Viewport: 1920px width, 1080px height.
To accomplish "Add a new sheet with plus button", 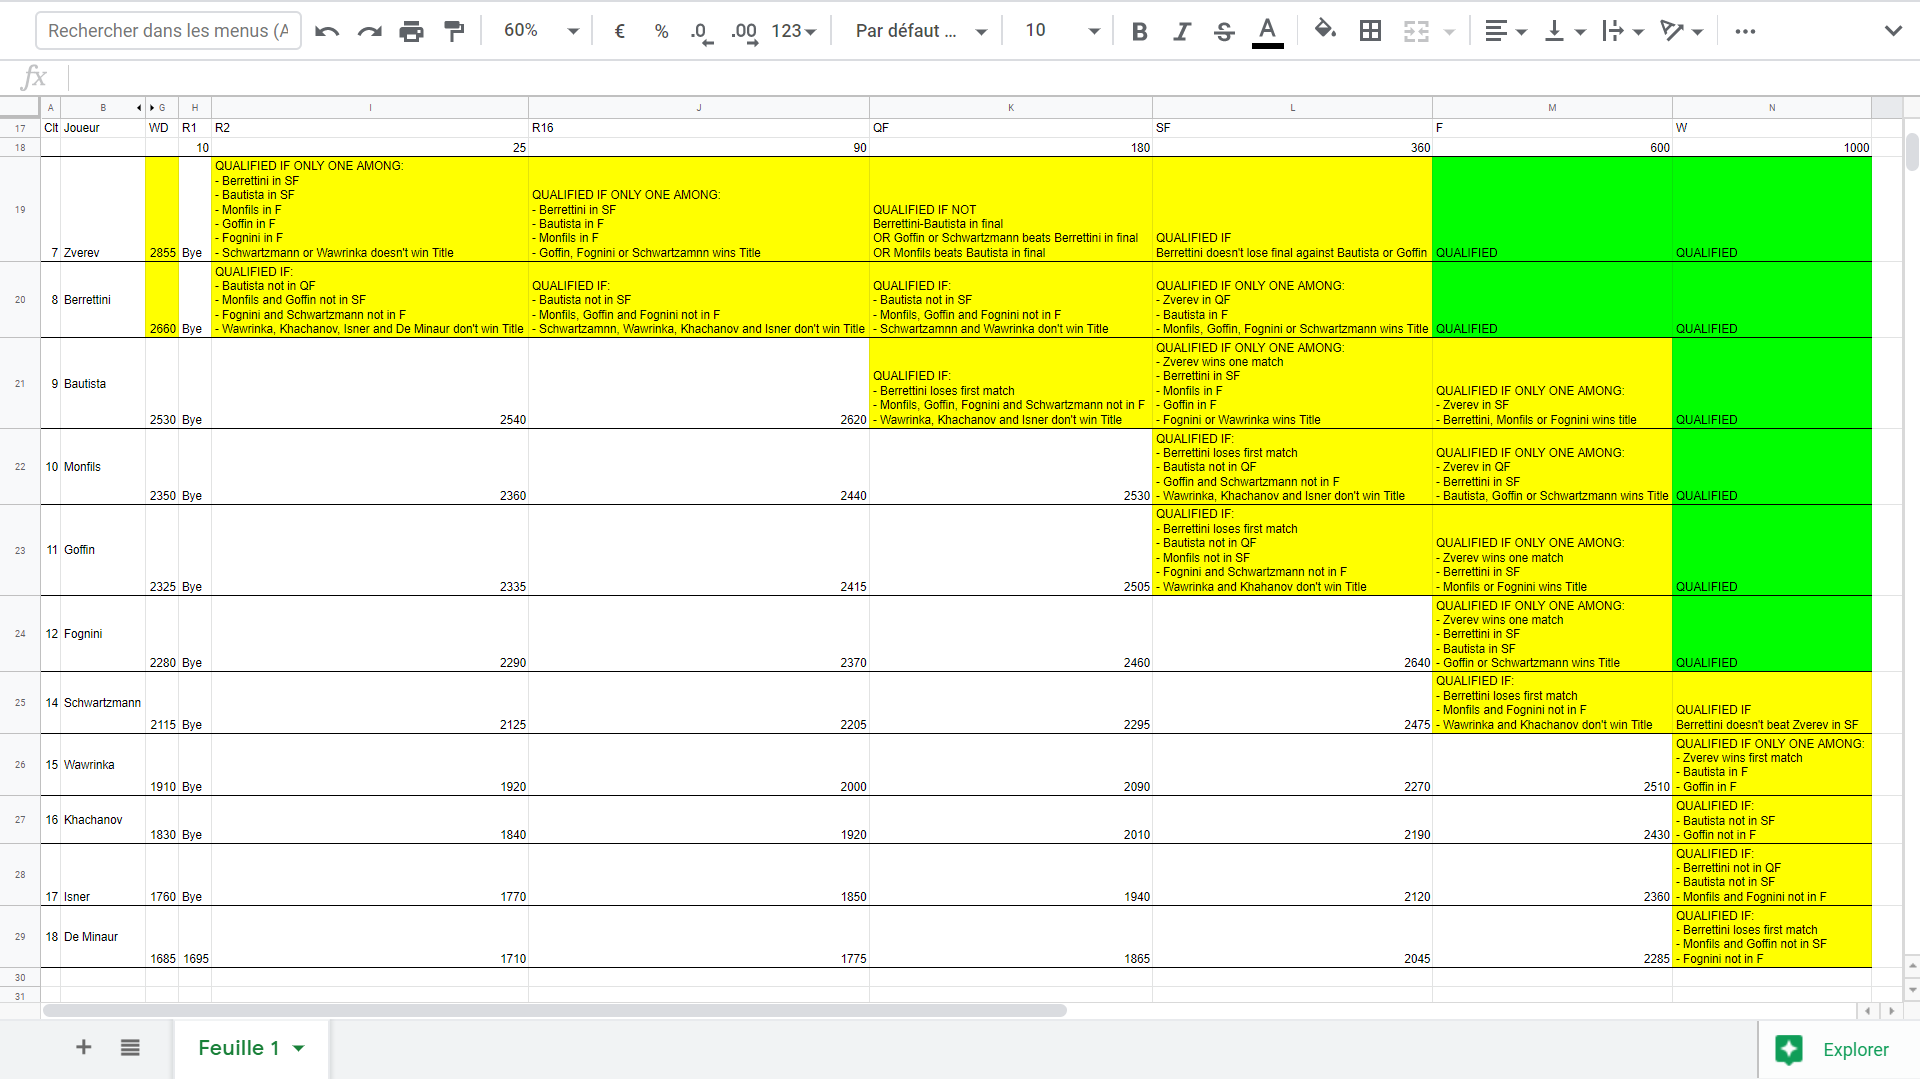I will click(x=84, y=1047).
